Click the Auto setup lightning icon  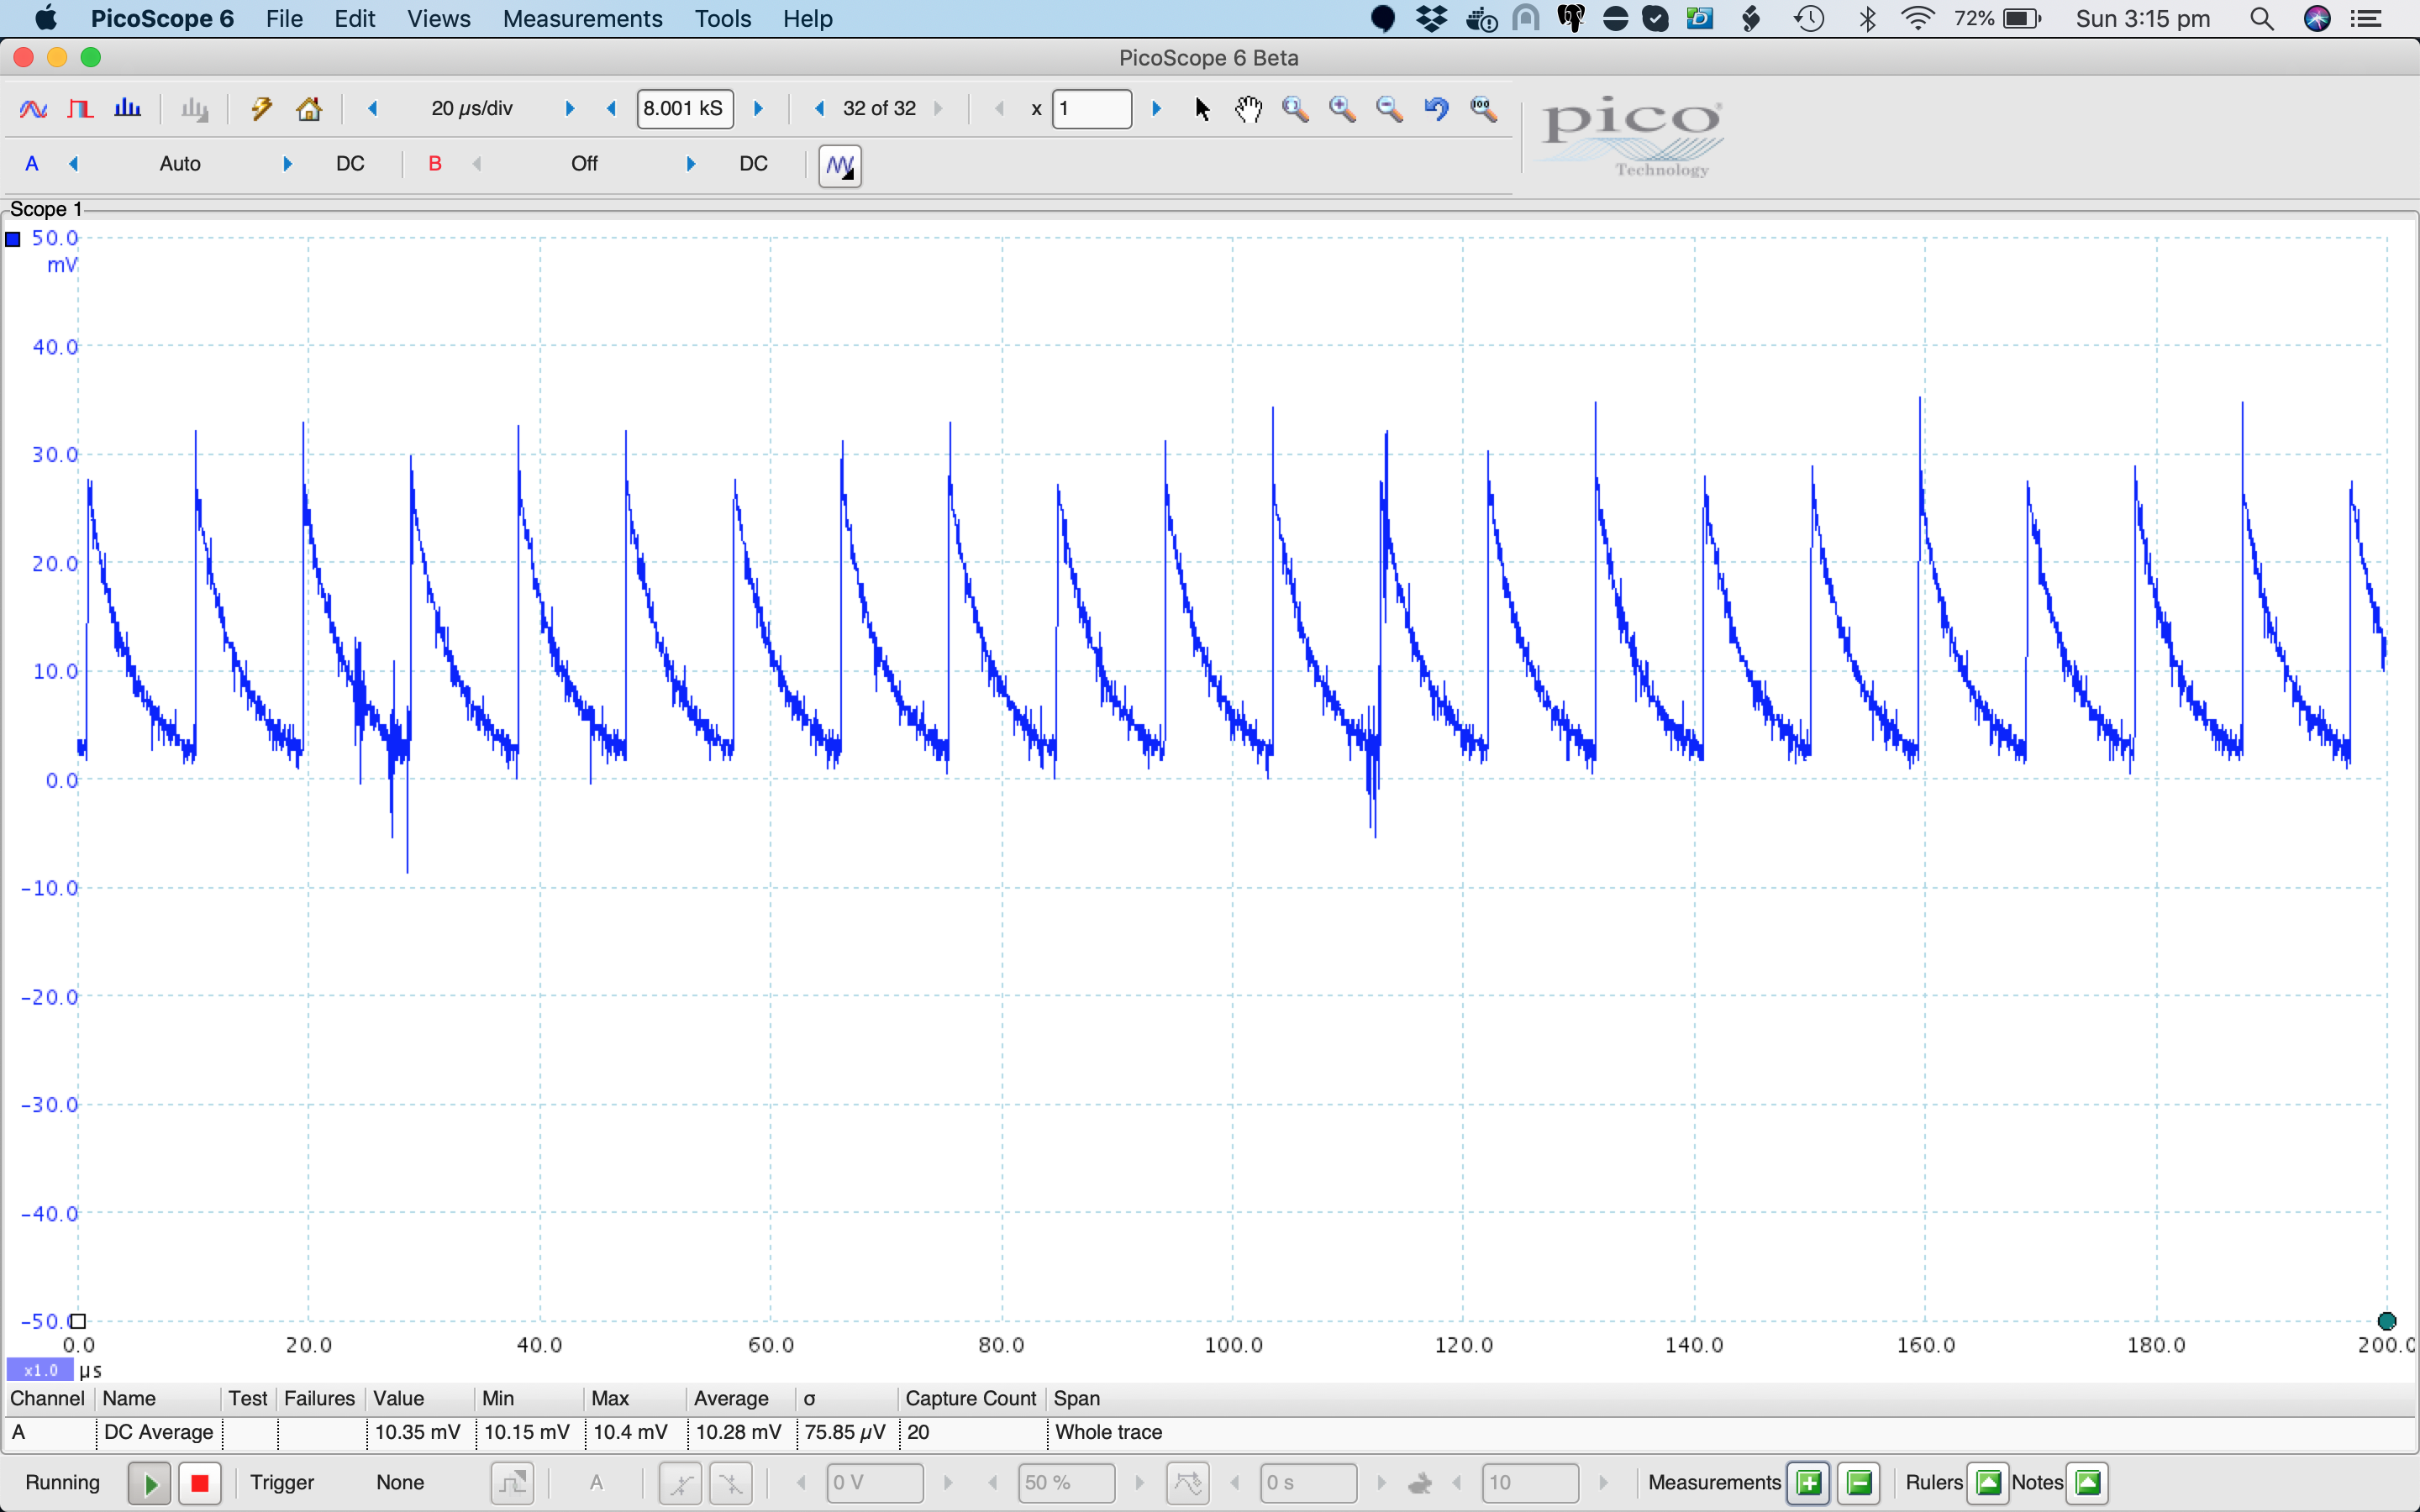coord(262,108)
